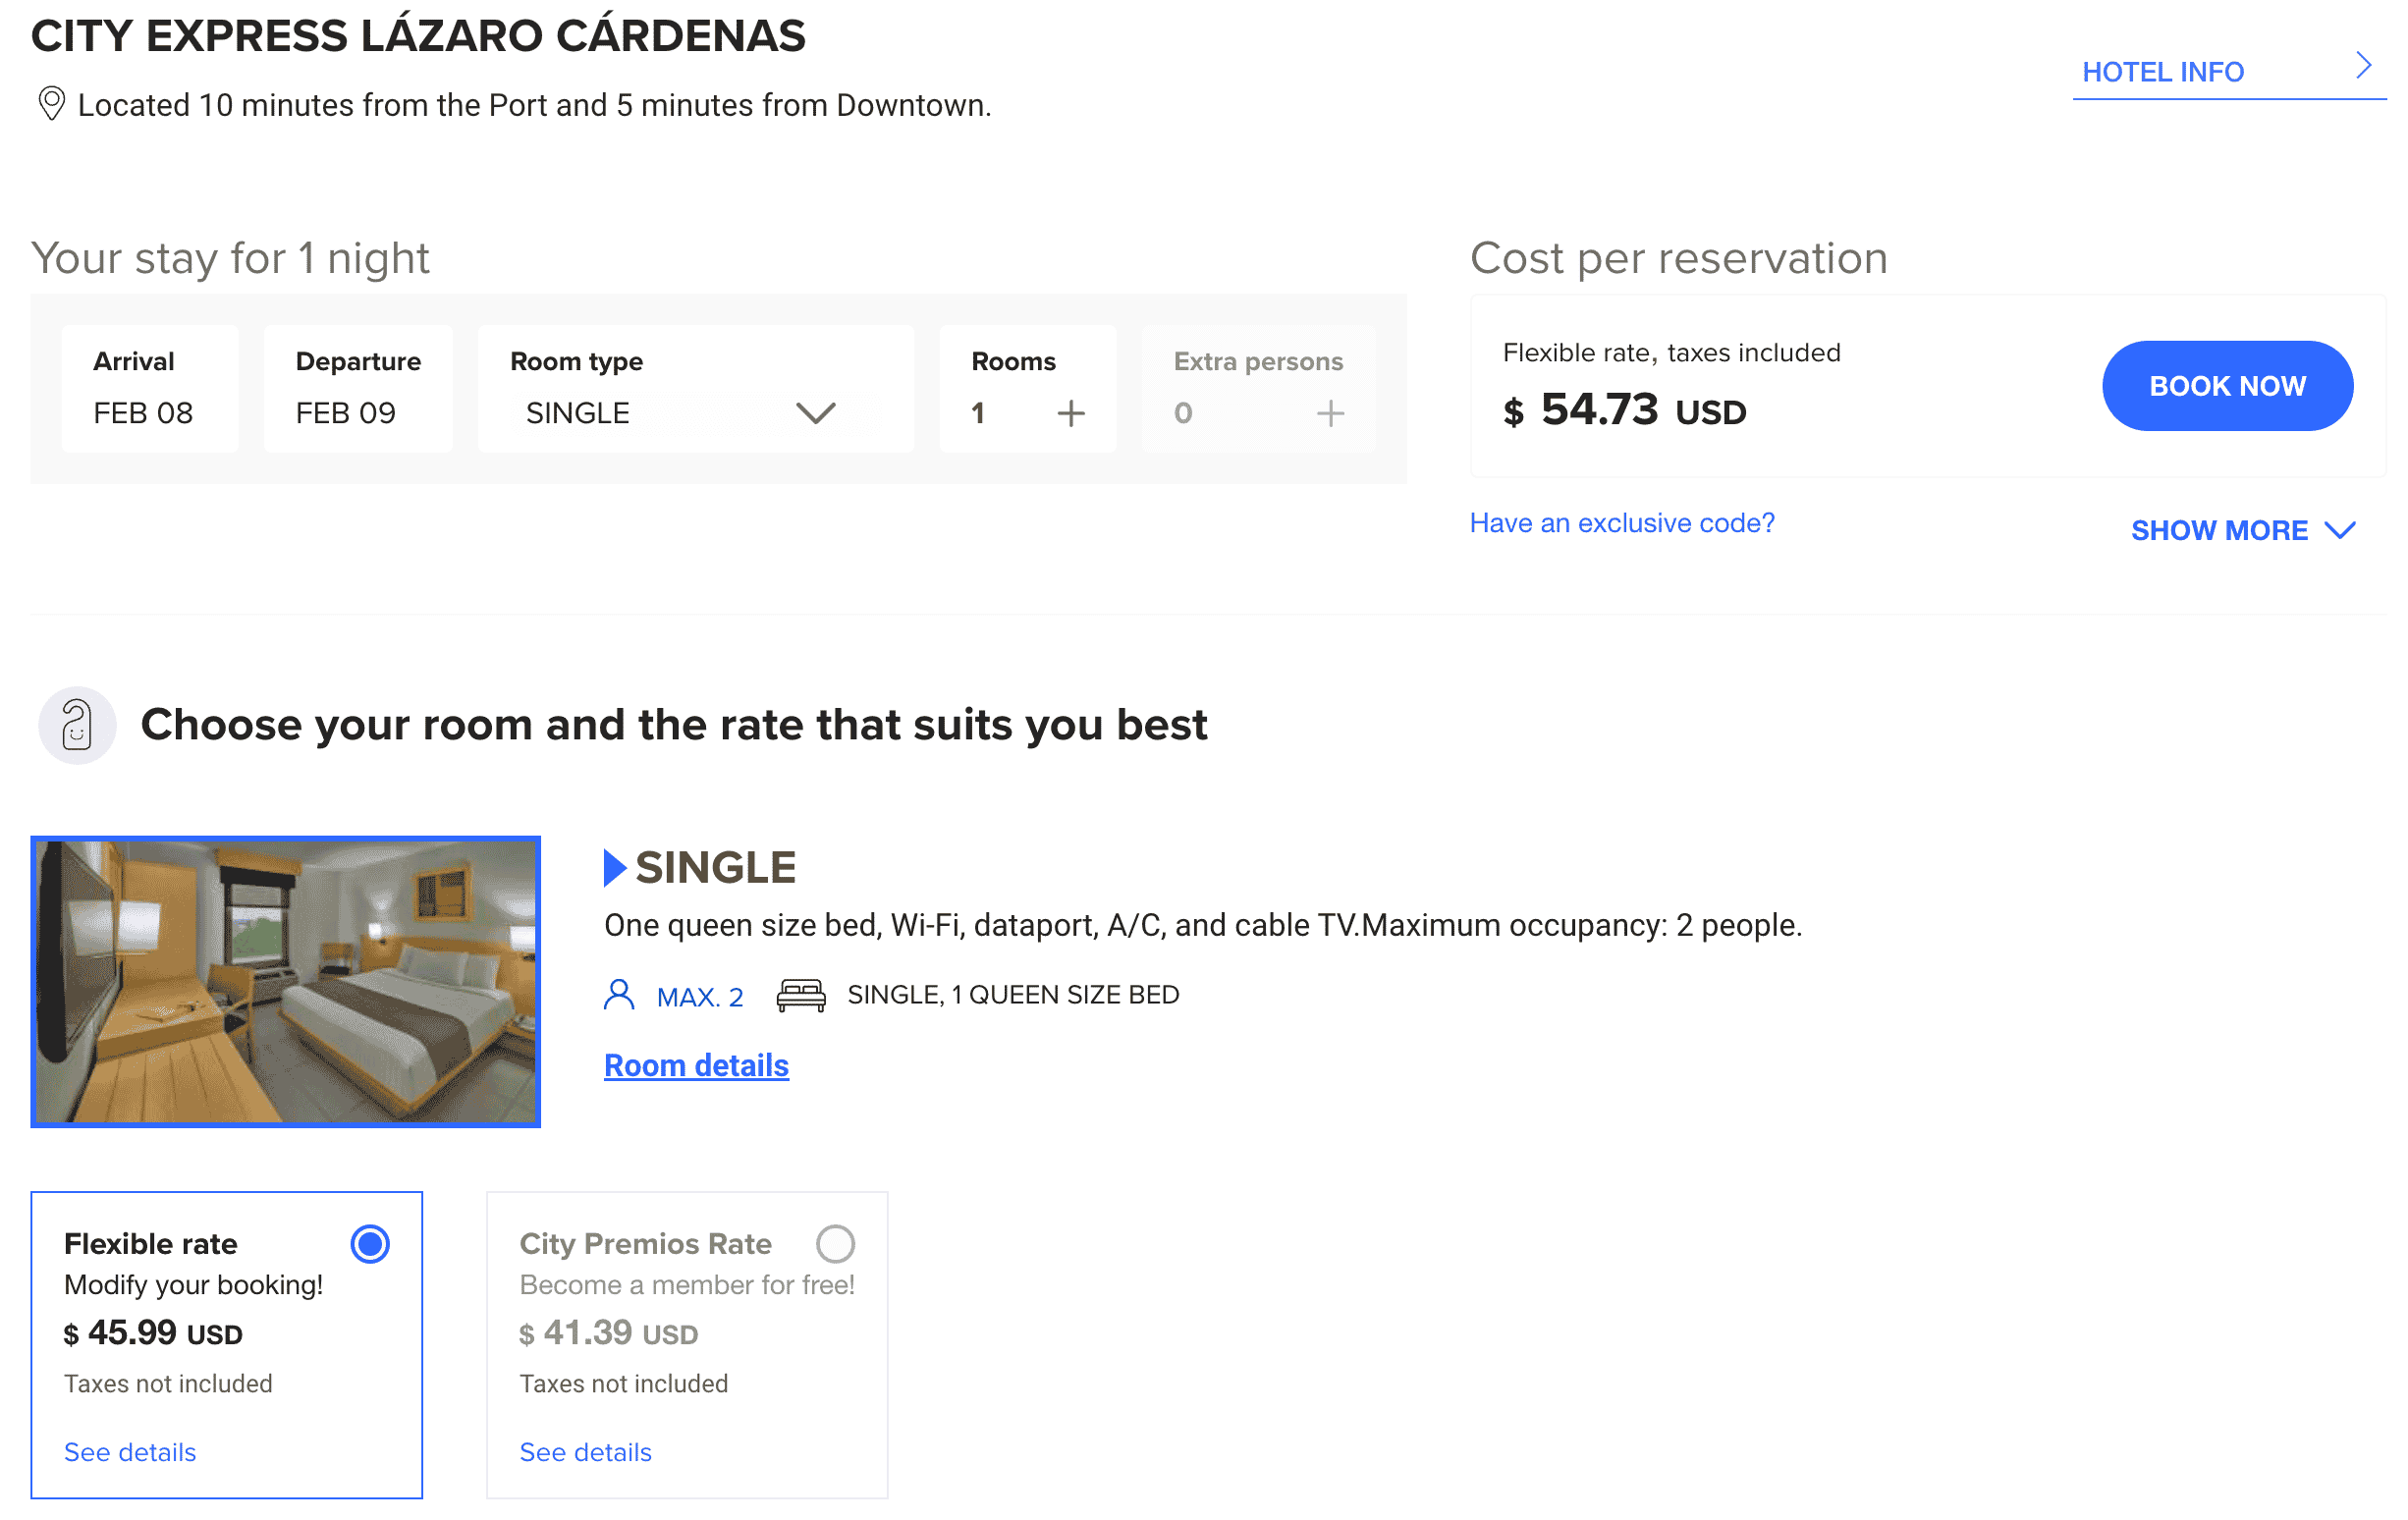The image size is (2408, 1520).
Task: Click the Hotel Info arrow icon
Action: 2362,66
